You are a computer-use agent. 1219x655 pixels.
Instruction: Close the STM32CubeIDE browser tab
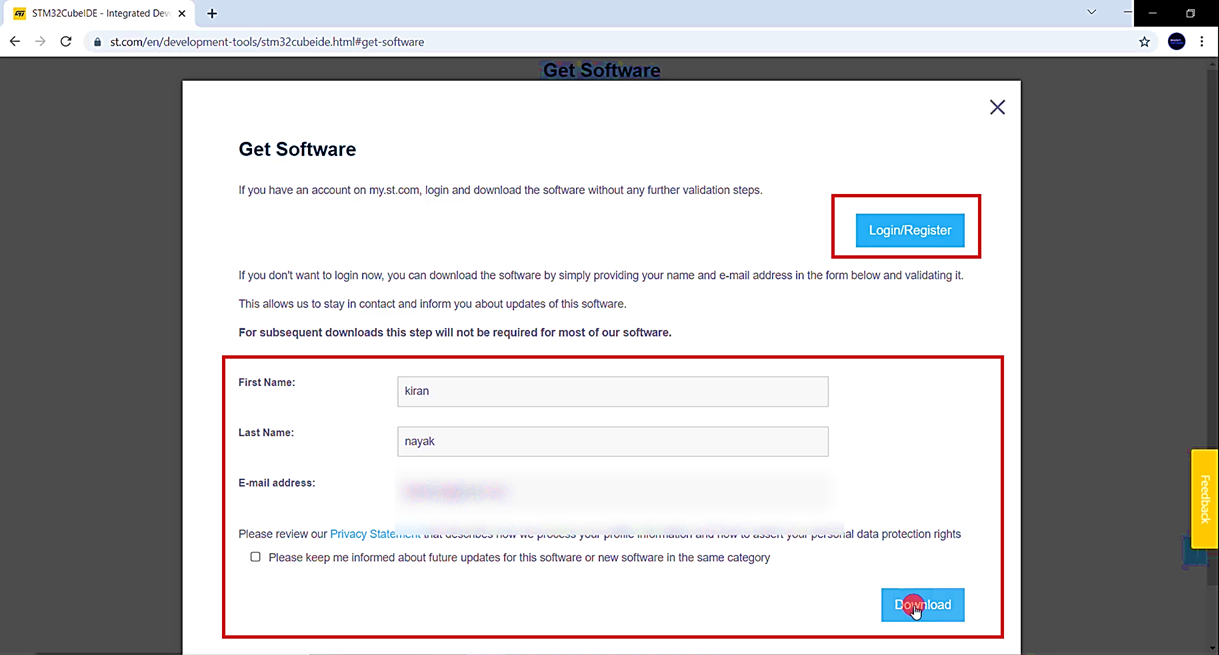point(182,14)
